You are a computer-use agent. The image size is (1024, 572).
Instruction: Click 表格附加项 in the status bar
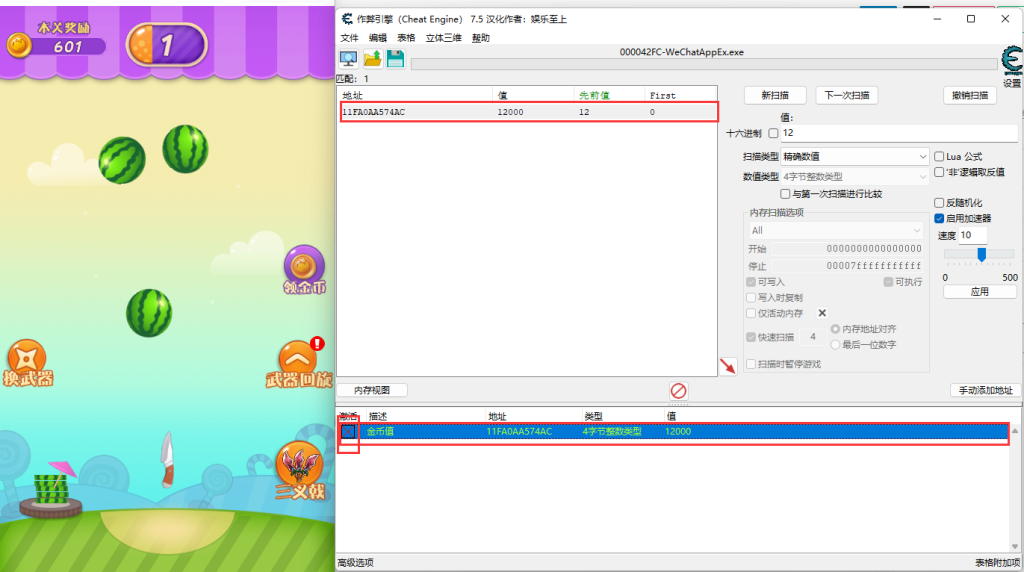click(x=998, y=563)
